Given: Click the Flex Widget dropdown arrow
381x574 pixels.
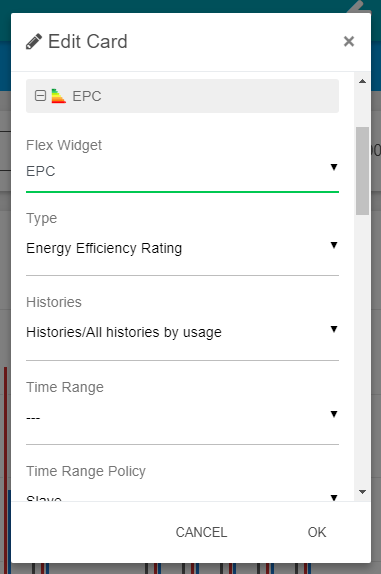Looking at the screenshot, I should (334, 167).
